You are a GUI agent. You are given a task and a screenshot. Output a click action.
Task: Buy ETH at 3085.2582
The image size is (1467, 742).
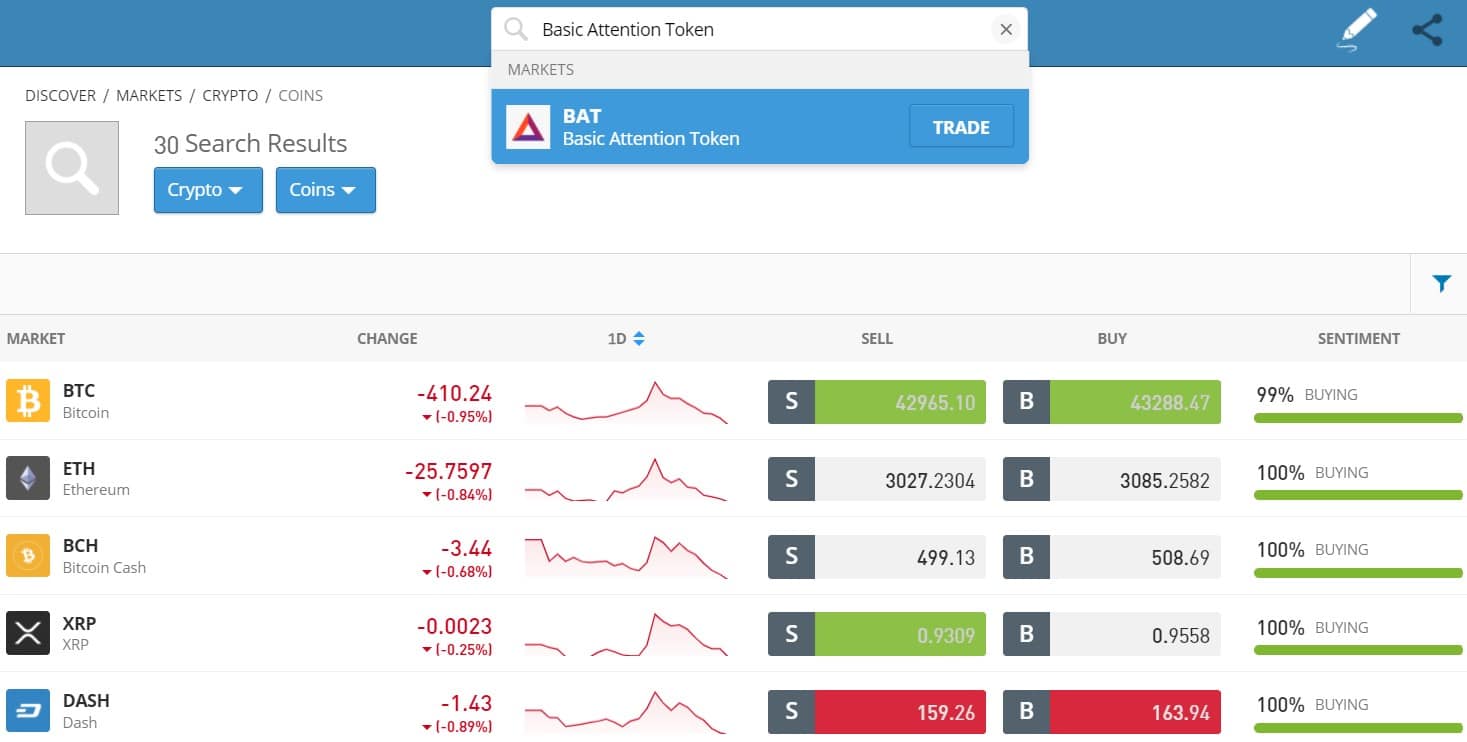[x=1136, y=479]
